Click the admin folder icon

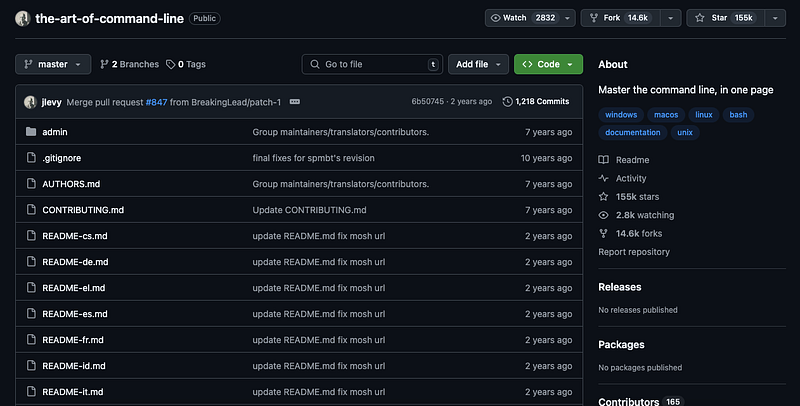31,132
